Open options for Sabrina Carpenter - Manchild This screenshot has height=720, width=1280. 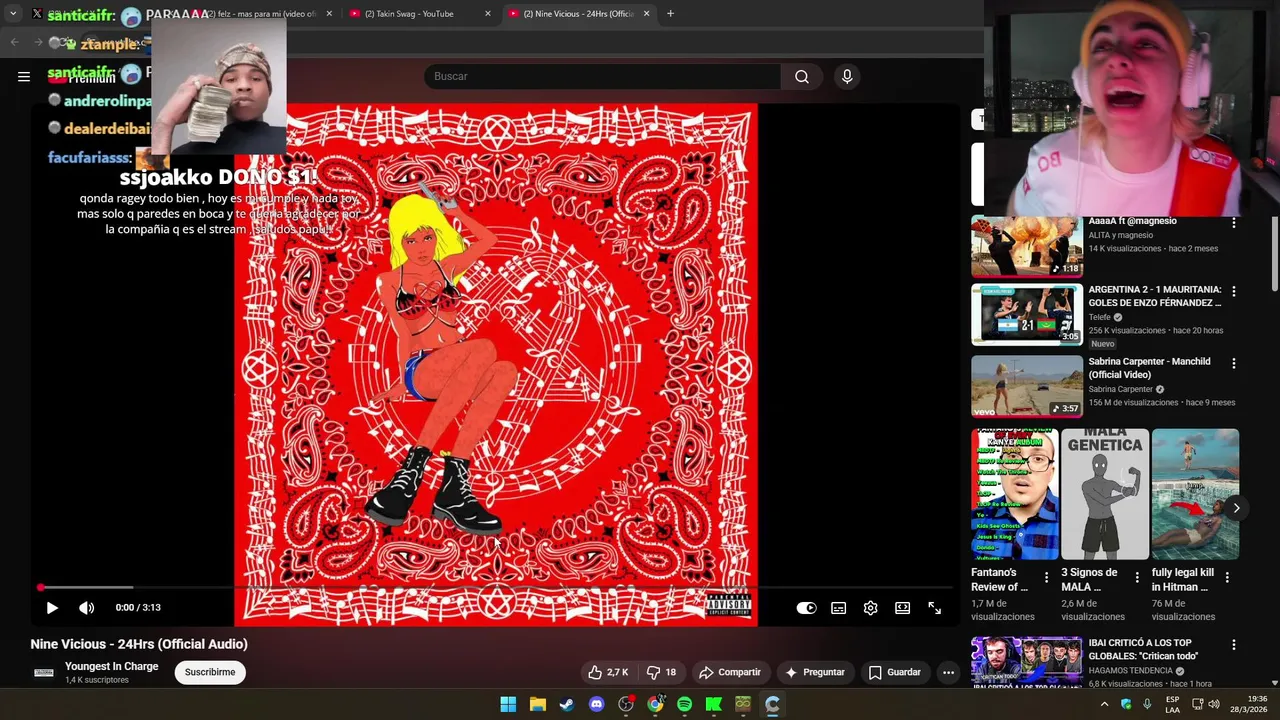point(1233,363)
